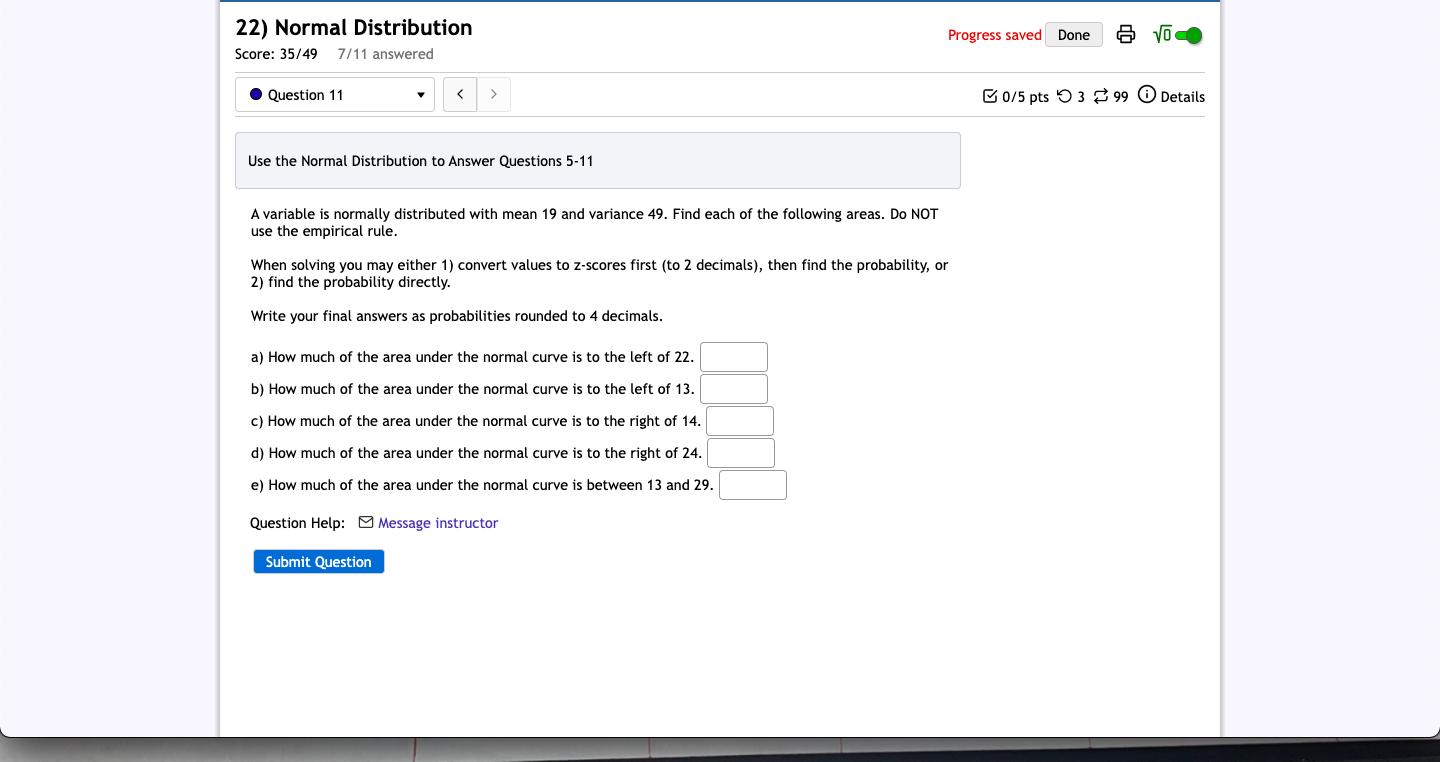Click the answer box for right of 14

tap(739, 420)
